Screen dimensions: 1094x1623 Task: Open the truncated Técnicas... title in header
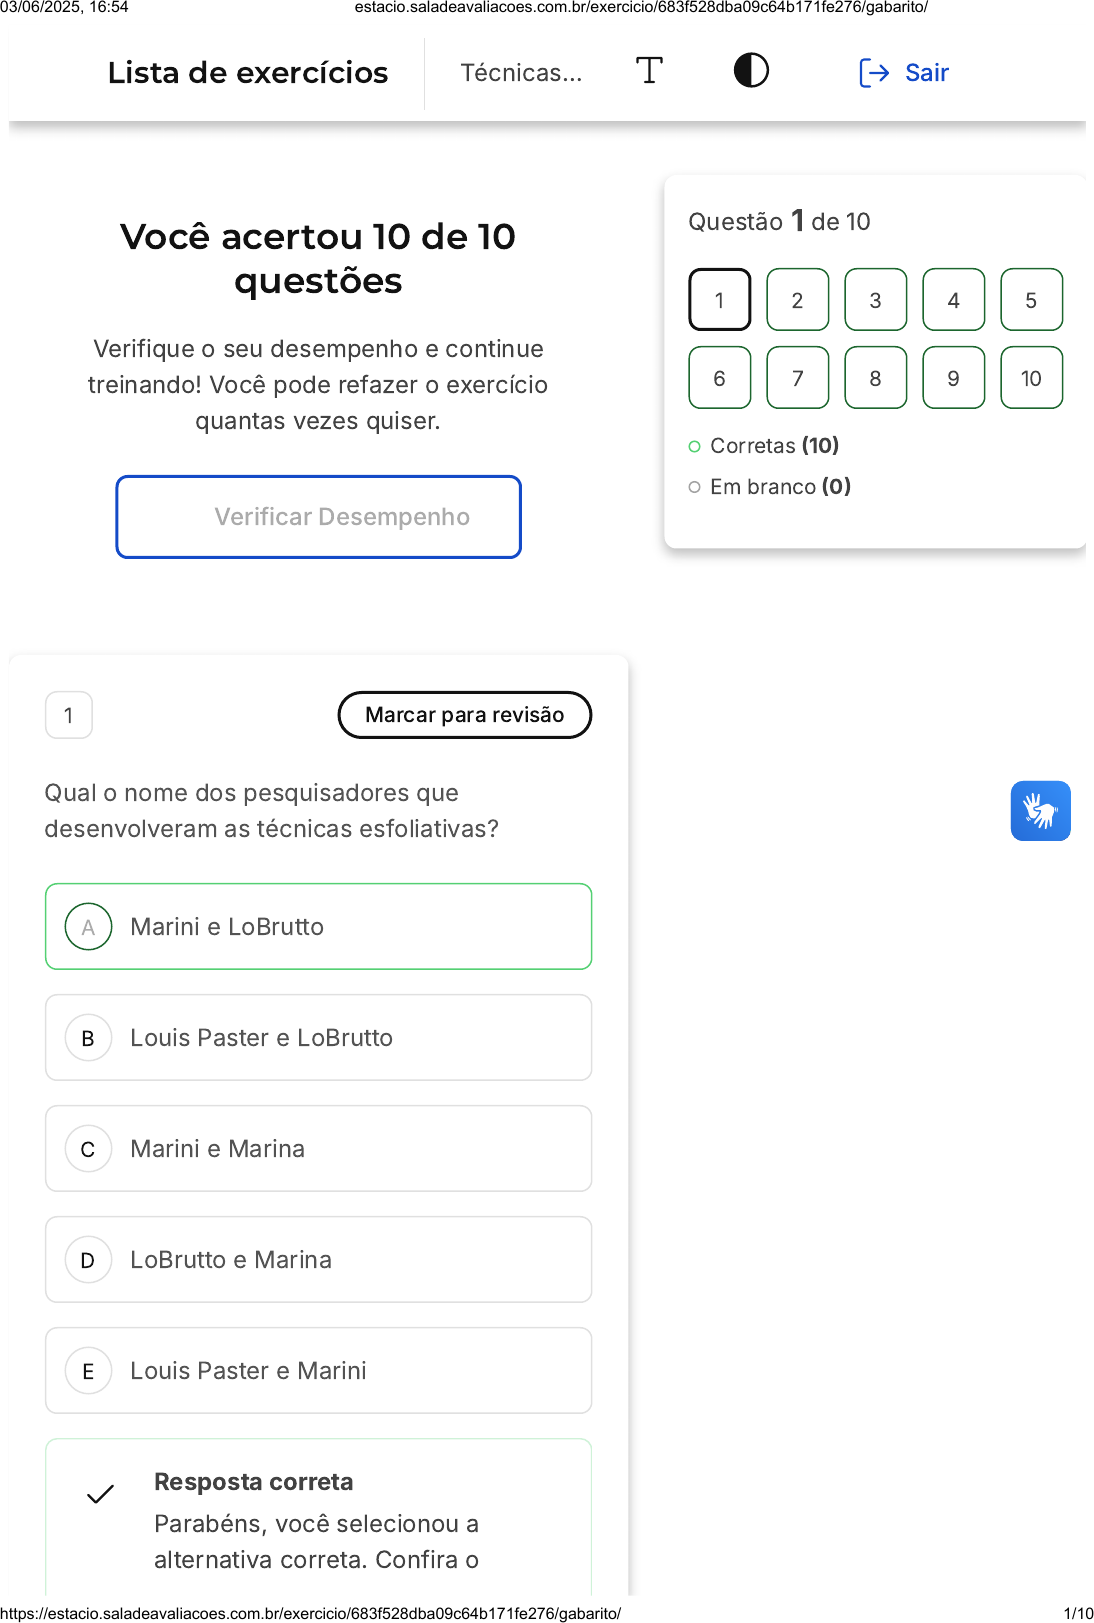point(521,73)
